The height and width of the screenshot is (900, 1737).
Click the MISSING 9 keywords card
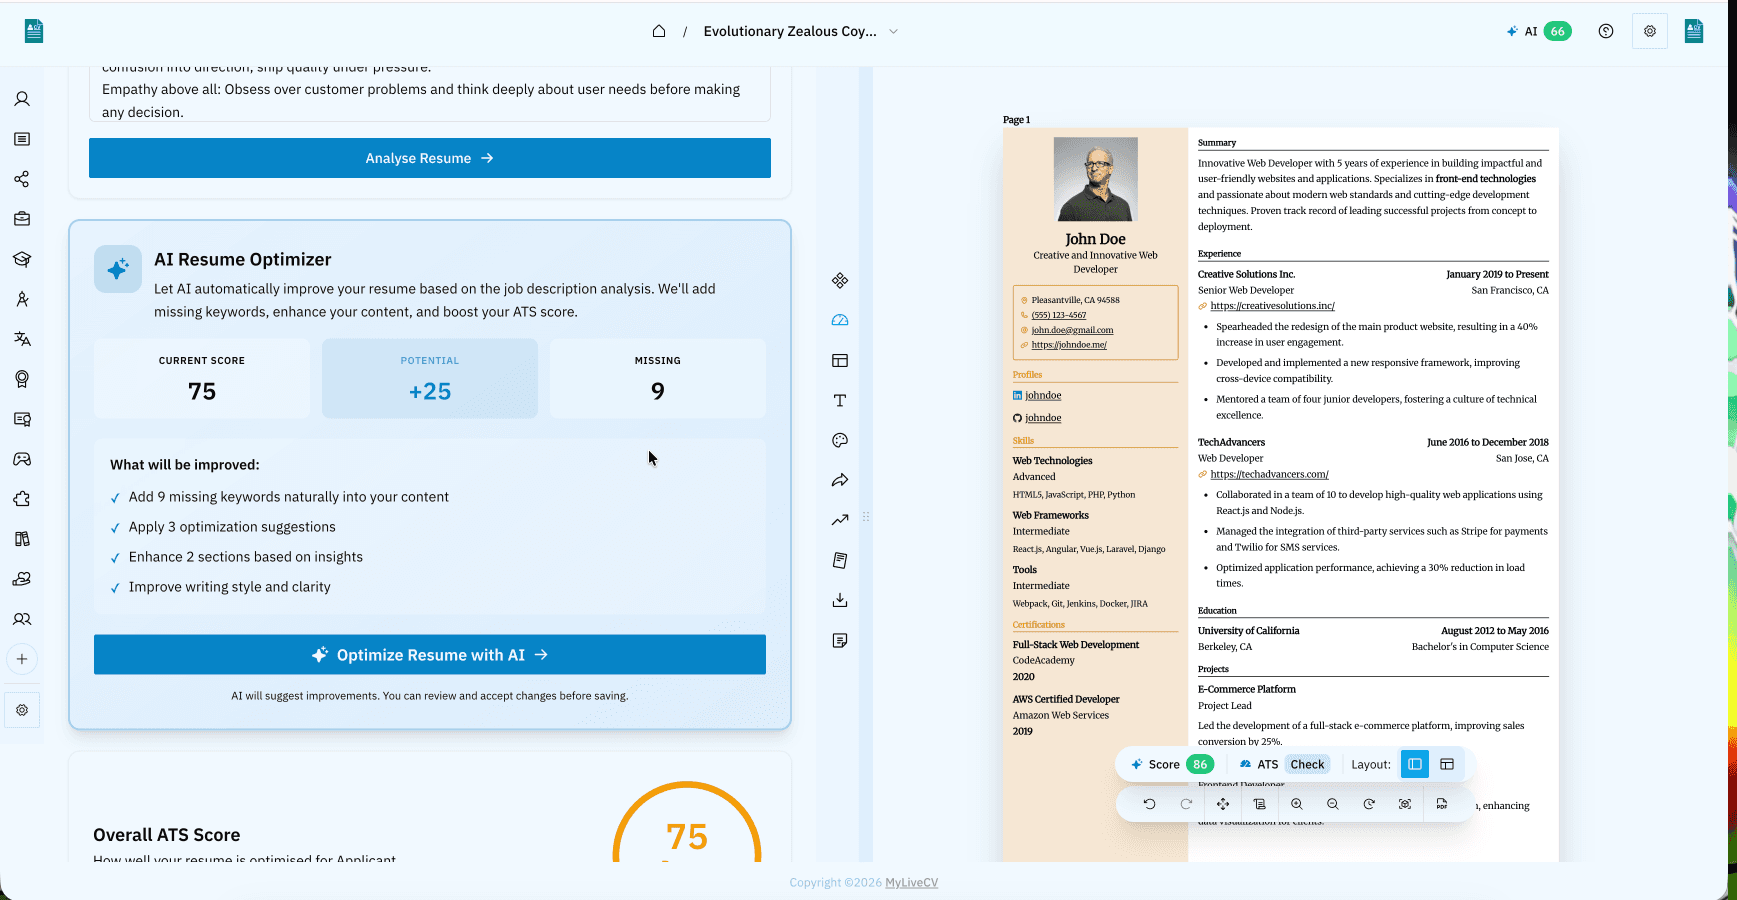[658, 378]
